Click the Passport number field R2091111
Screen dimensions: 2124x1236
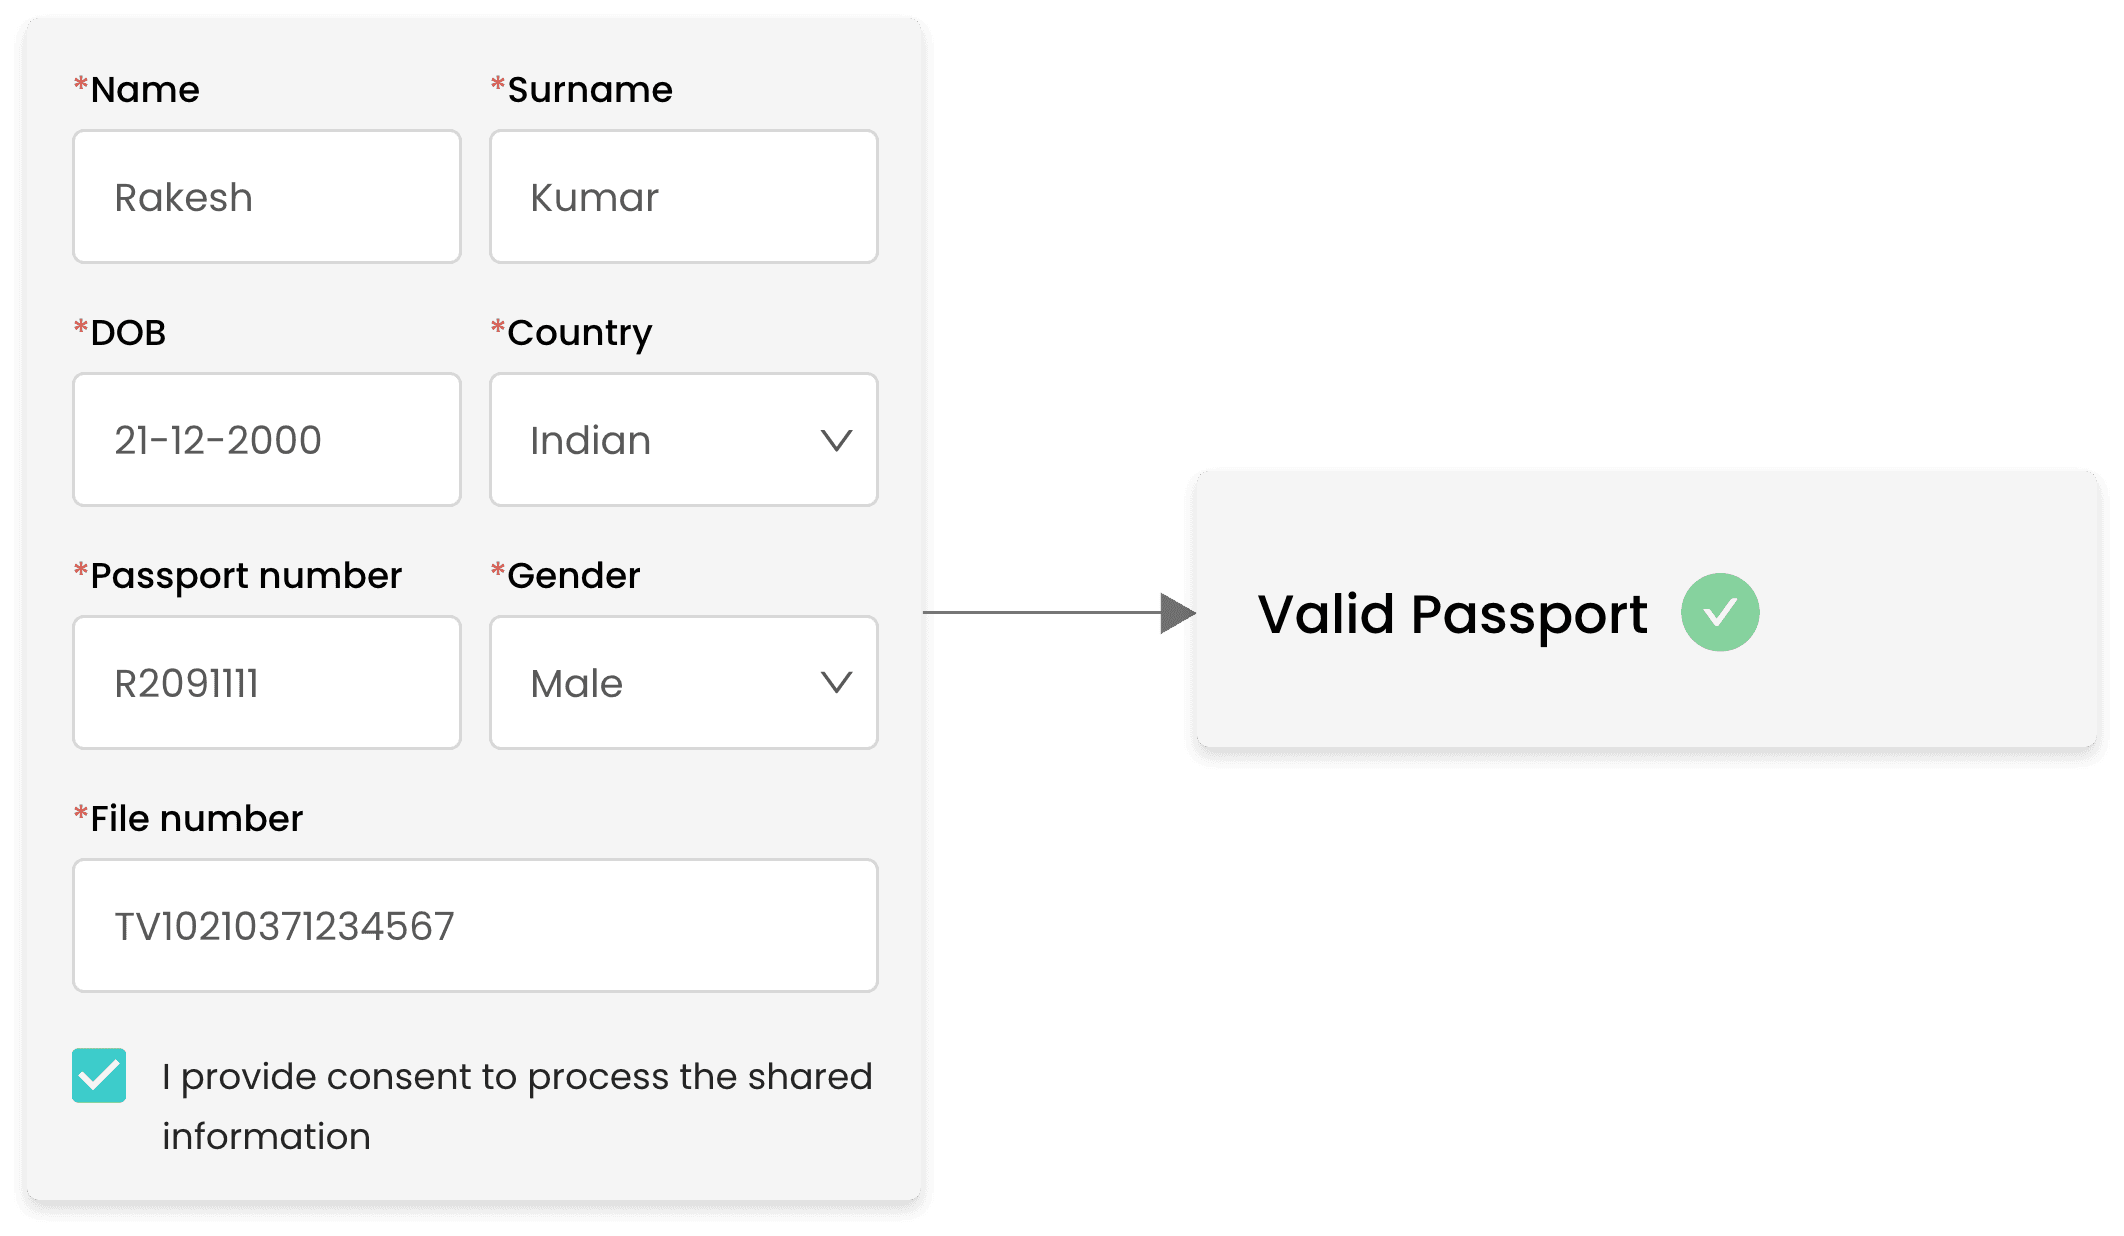(x=267, y=683)
